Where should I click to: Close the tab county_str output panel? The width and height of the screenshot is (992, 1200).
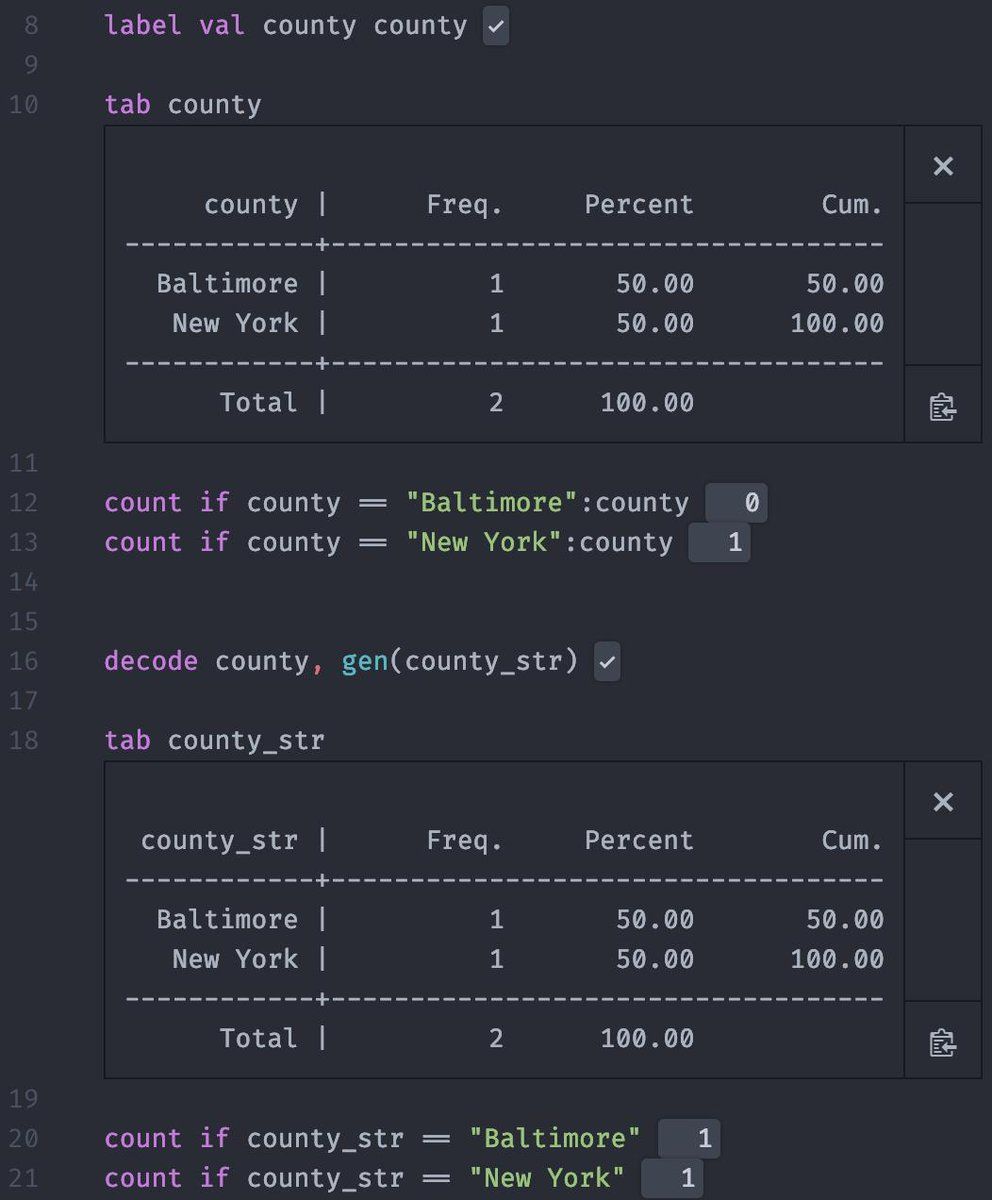click(x=942, y=802)
